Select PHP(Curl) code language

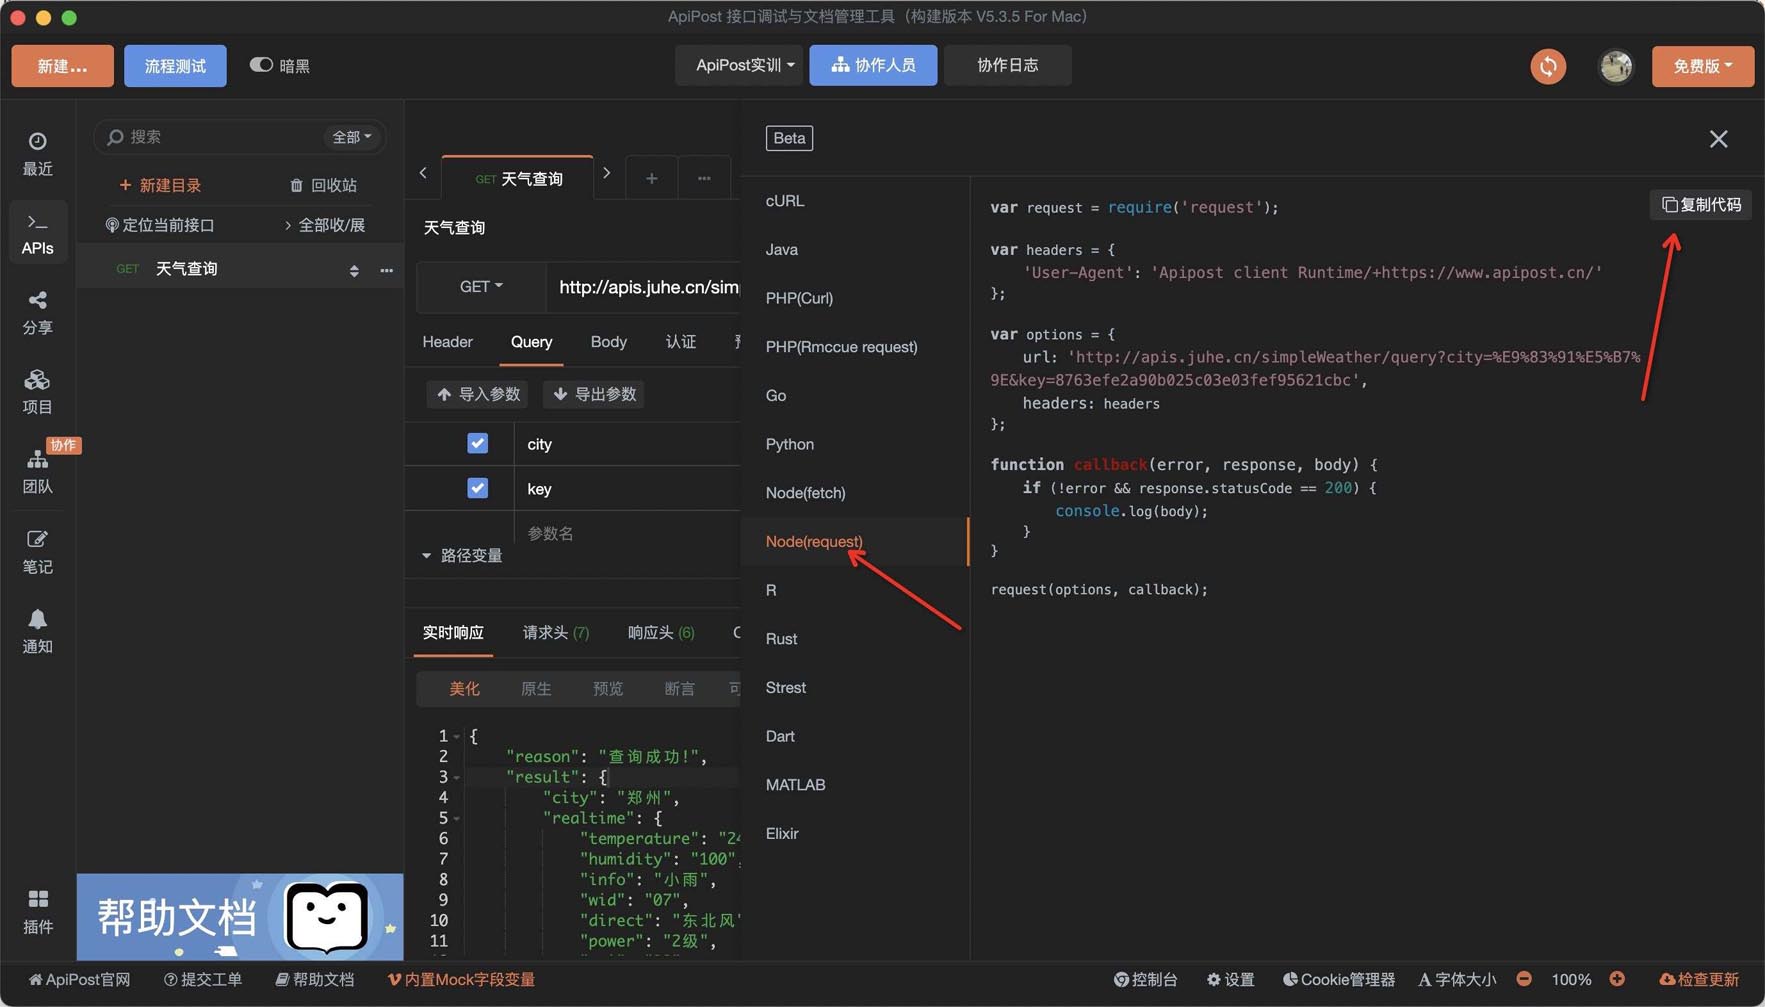(x=855, y=298)
